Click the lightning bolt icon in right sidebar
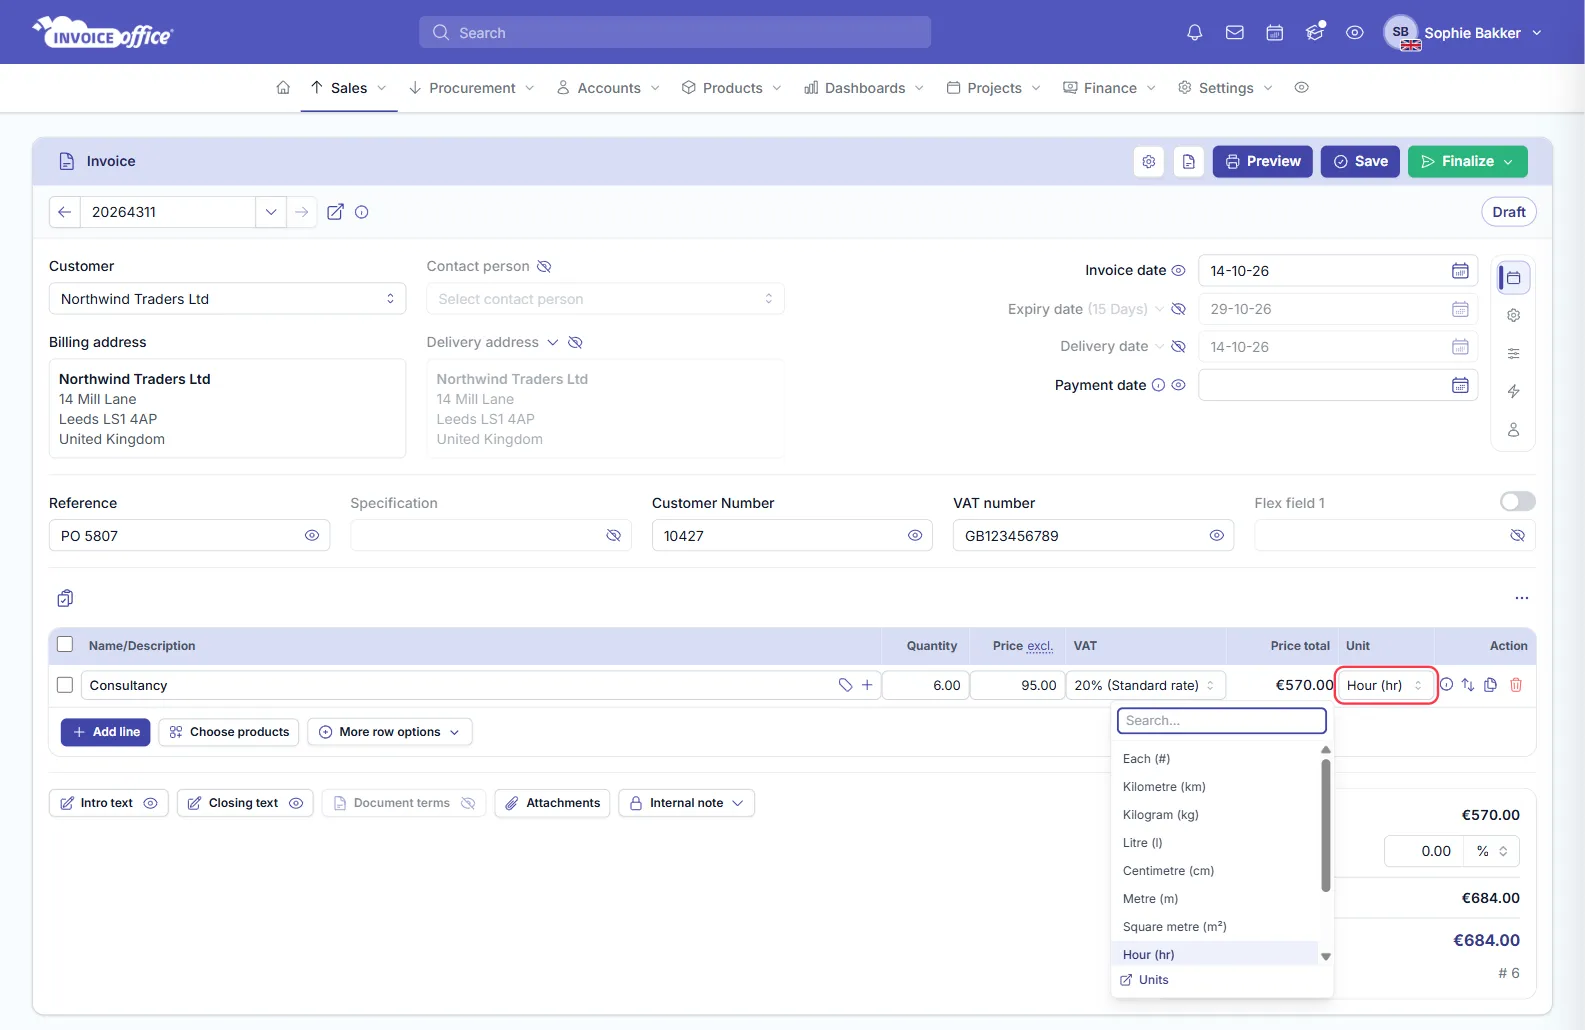The image size is (1585, 1030). click(x=1514, y=392)
